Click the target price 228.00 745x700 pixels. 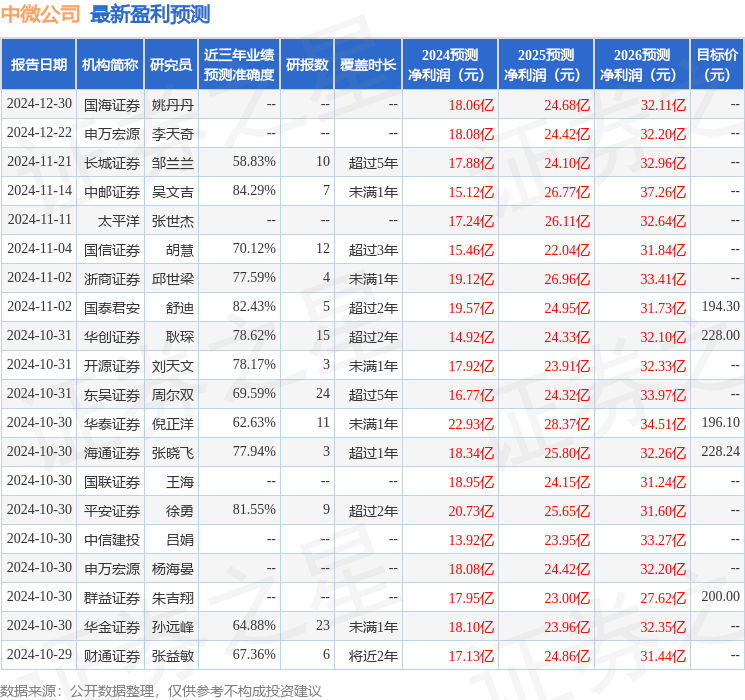(721, 336)
